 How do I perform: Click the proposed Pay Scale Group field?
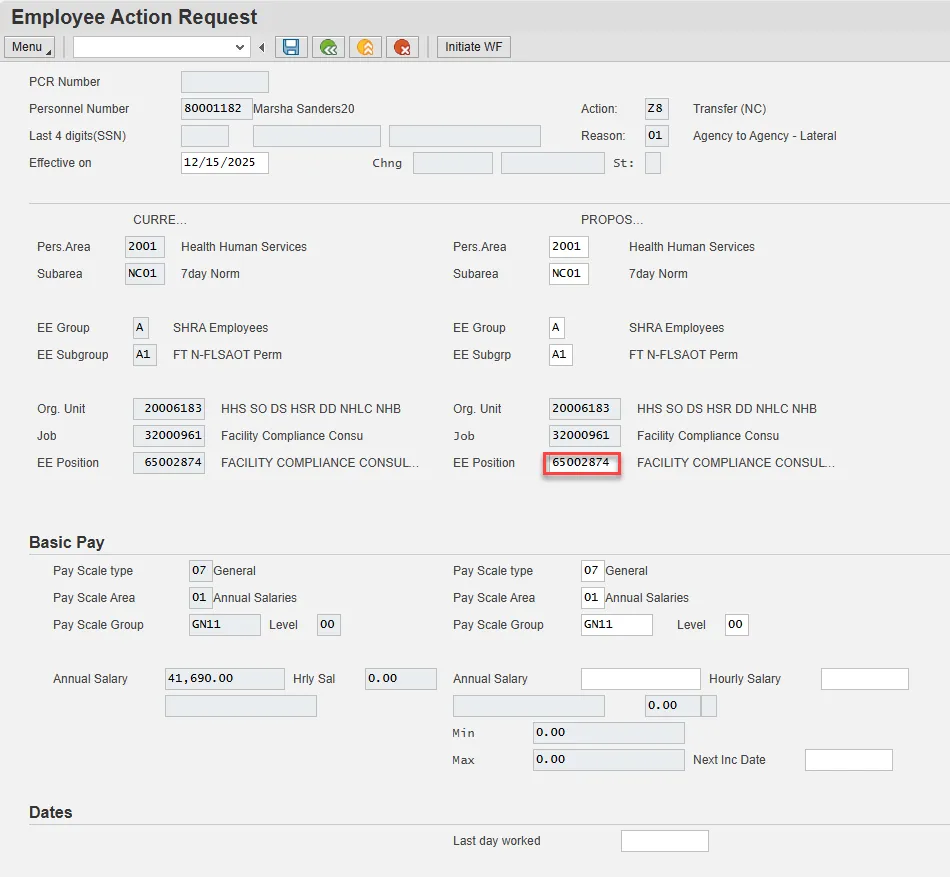616,625
